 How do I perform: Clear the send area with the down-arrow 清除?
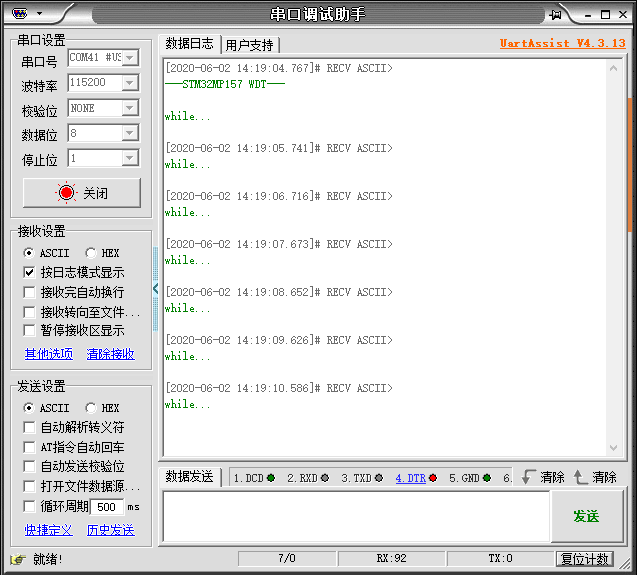[x=543, y=477]
